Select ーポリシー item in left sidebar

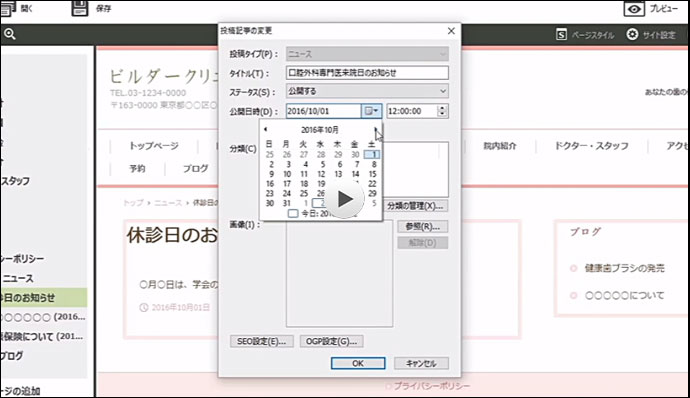click(22, 259)
